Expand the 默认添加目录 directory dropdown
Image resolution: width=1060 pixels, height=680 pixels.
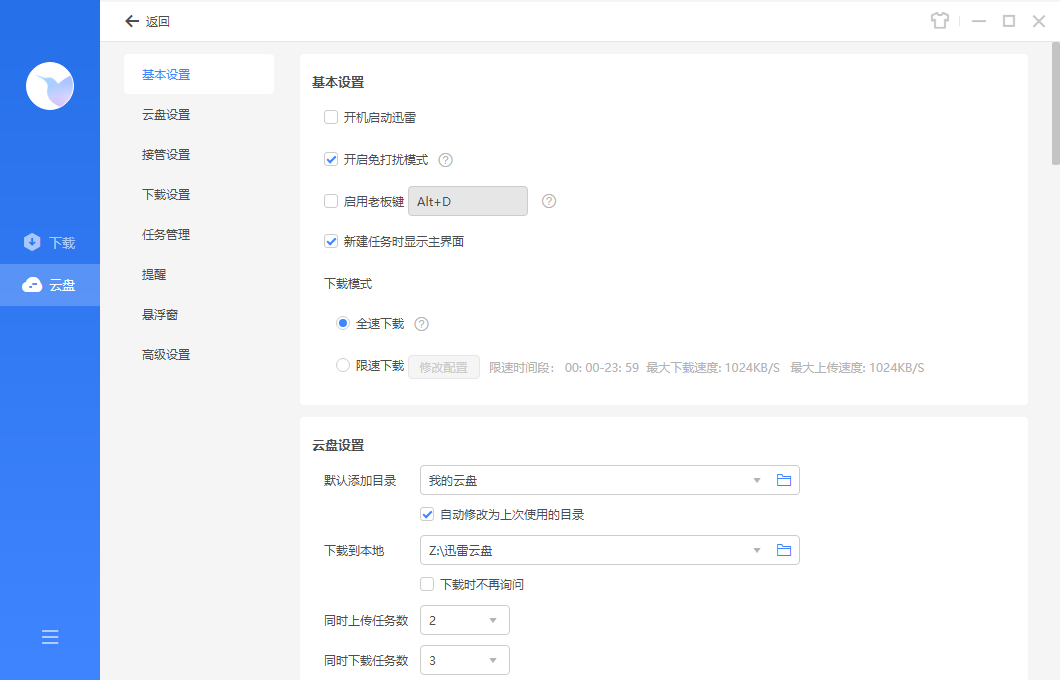tap(757, 480)
